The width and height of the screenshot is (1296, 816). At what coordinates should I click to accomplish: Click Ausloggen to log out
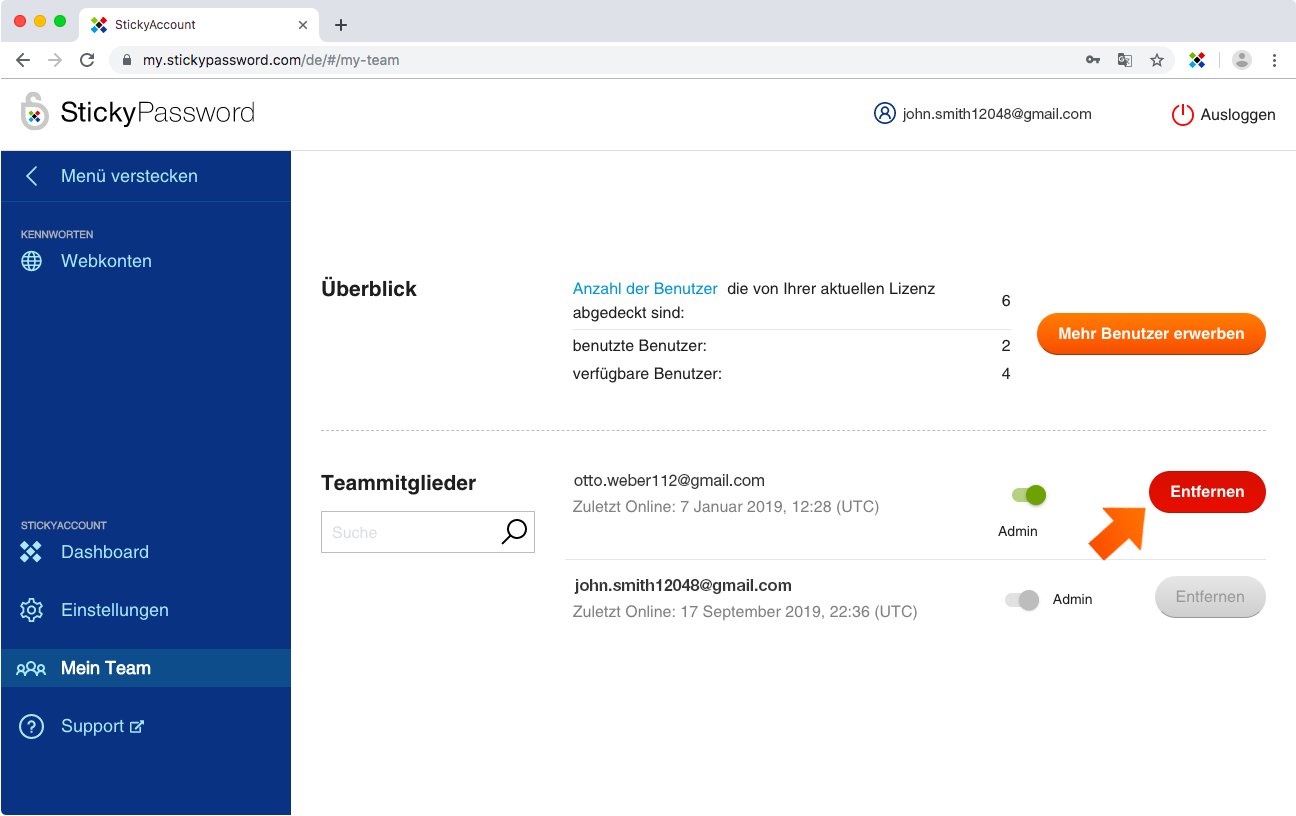point(1238,115)
